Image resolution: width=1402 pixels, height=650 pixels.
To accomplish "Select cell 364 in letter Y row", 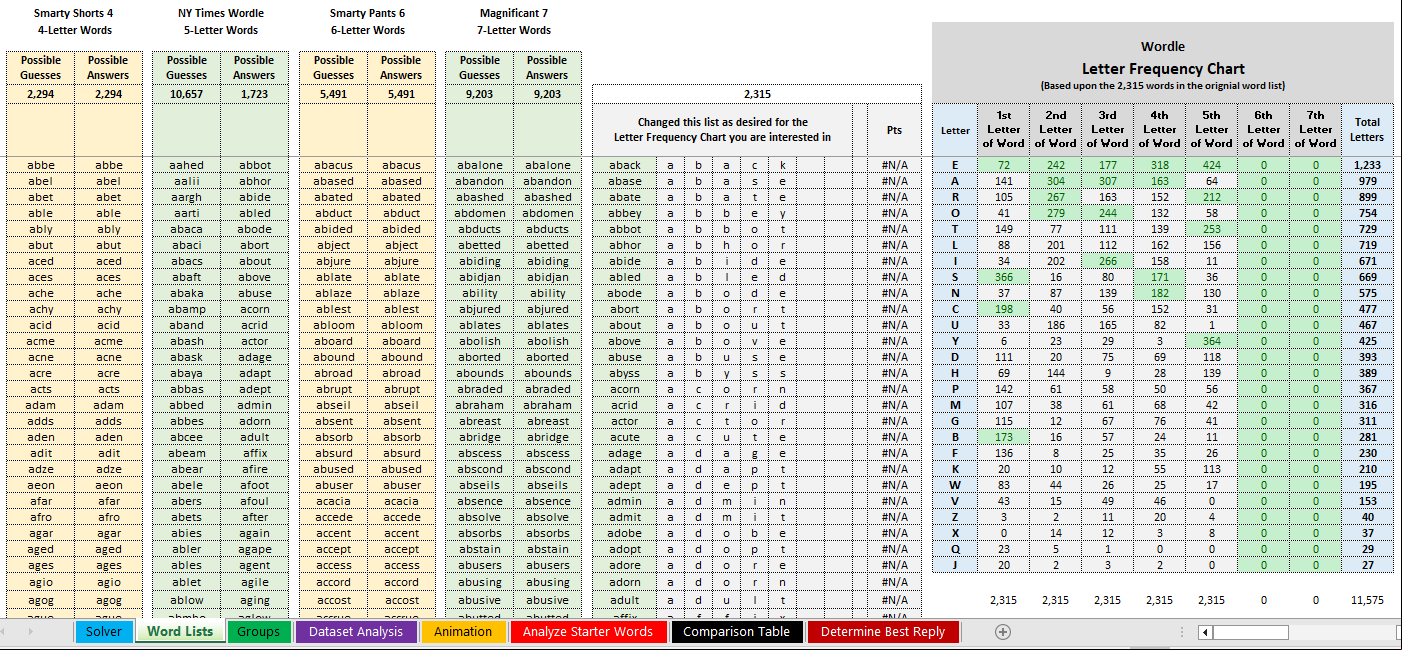I will 1211,341.
